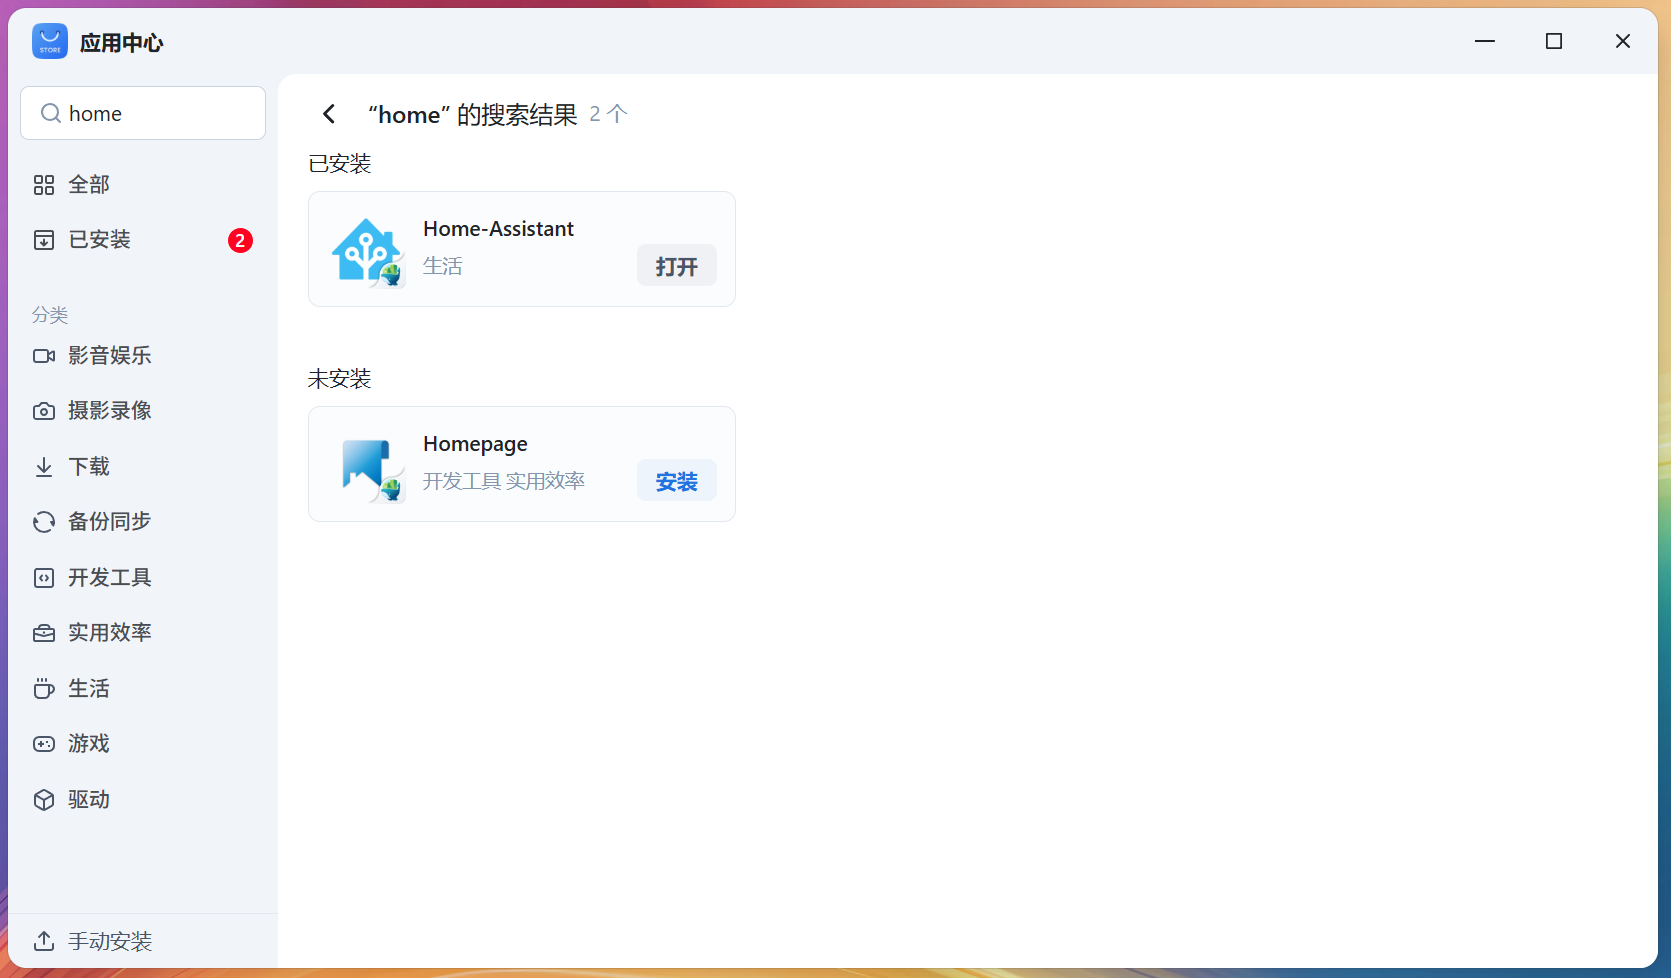The height and width of the screenshot is (978, 1671).
Task: Open the 全部 apps section
Action: [x=89, y=185]
